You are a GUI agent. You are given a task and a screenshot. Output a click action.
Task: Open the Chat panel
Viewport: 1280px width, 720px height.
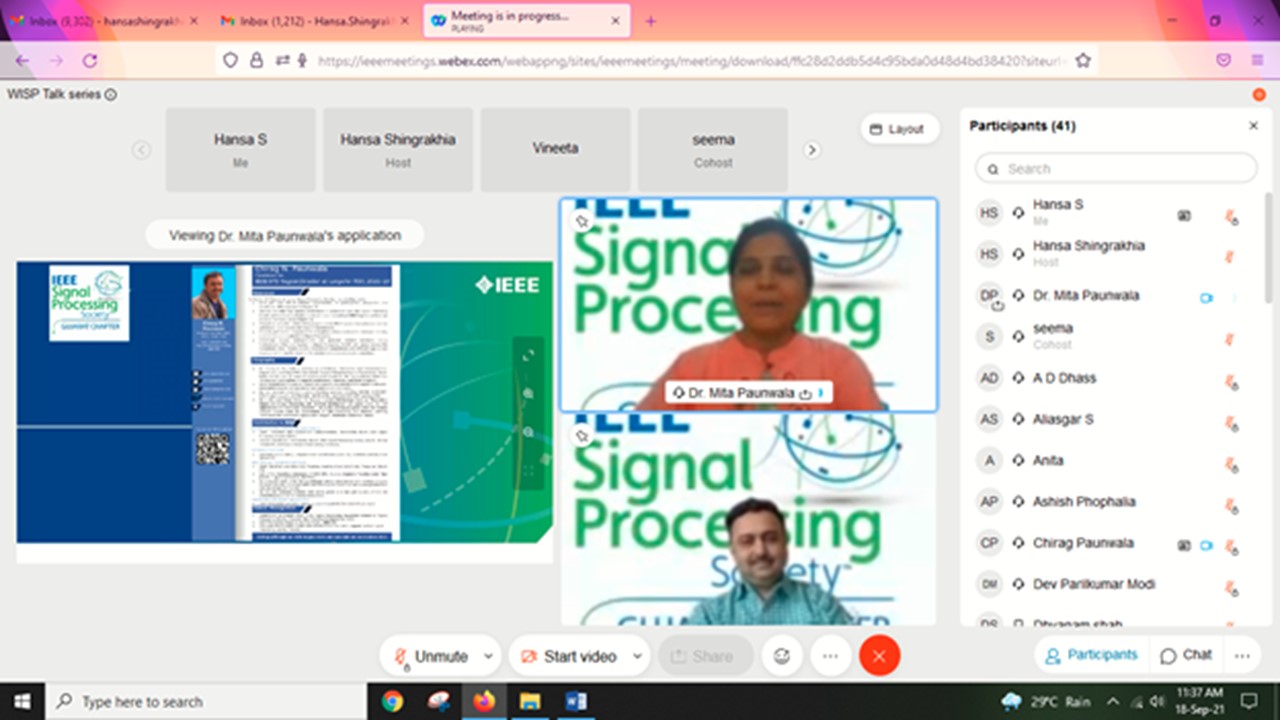(1186, 655)
